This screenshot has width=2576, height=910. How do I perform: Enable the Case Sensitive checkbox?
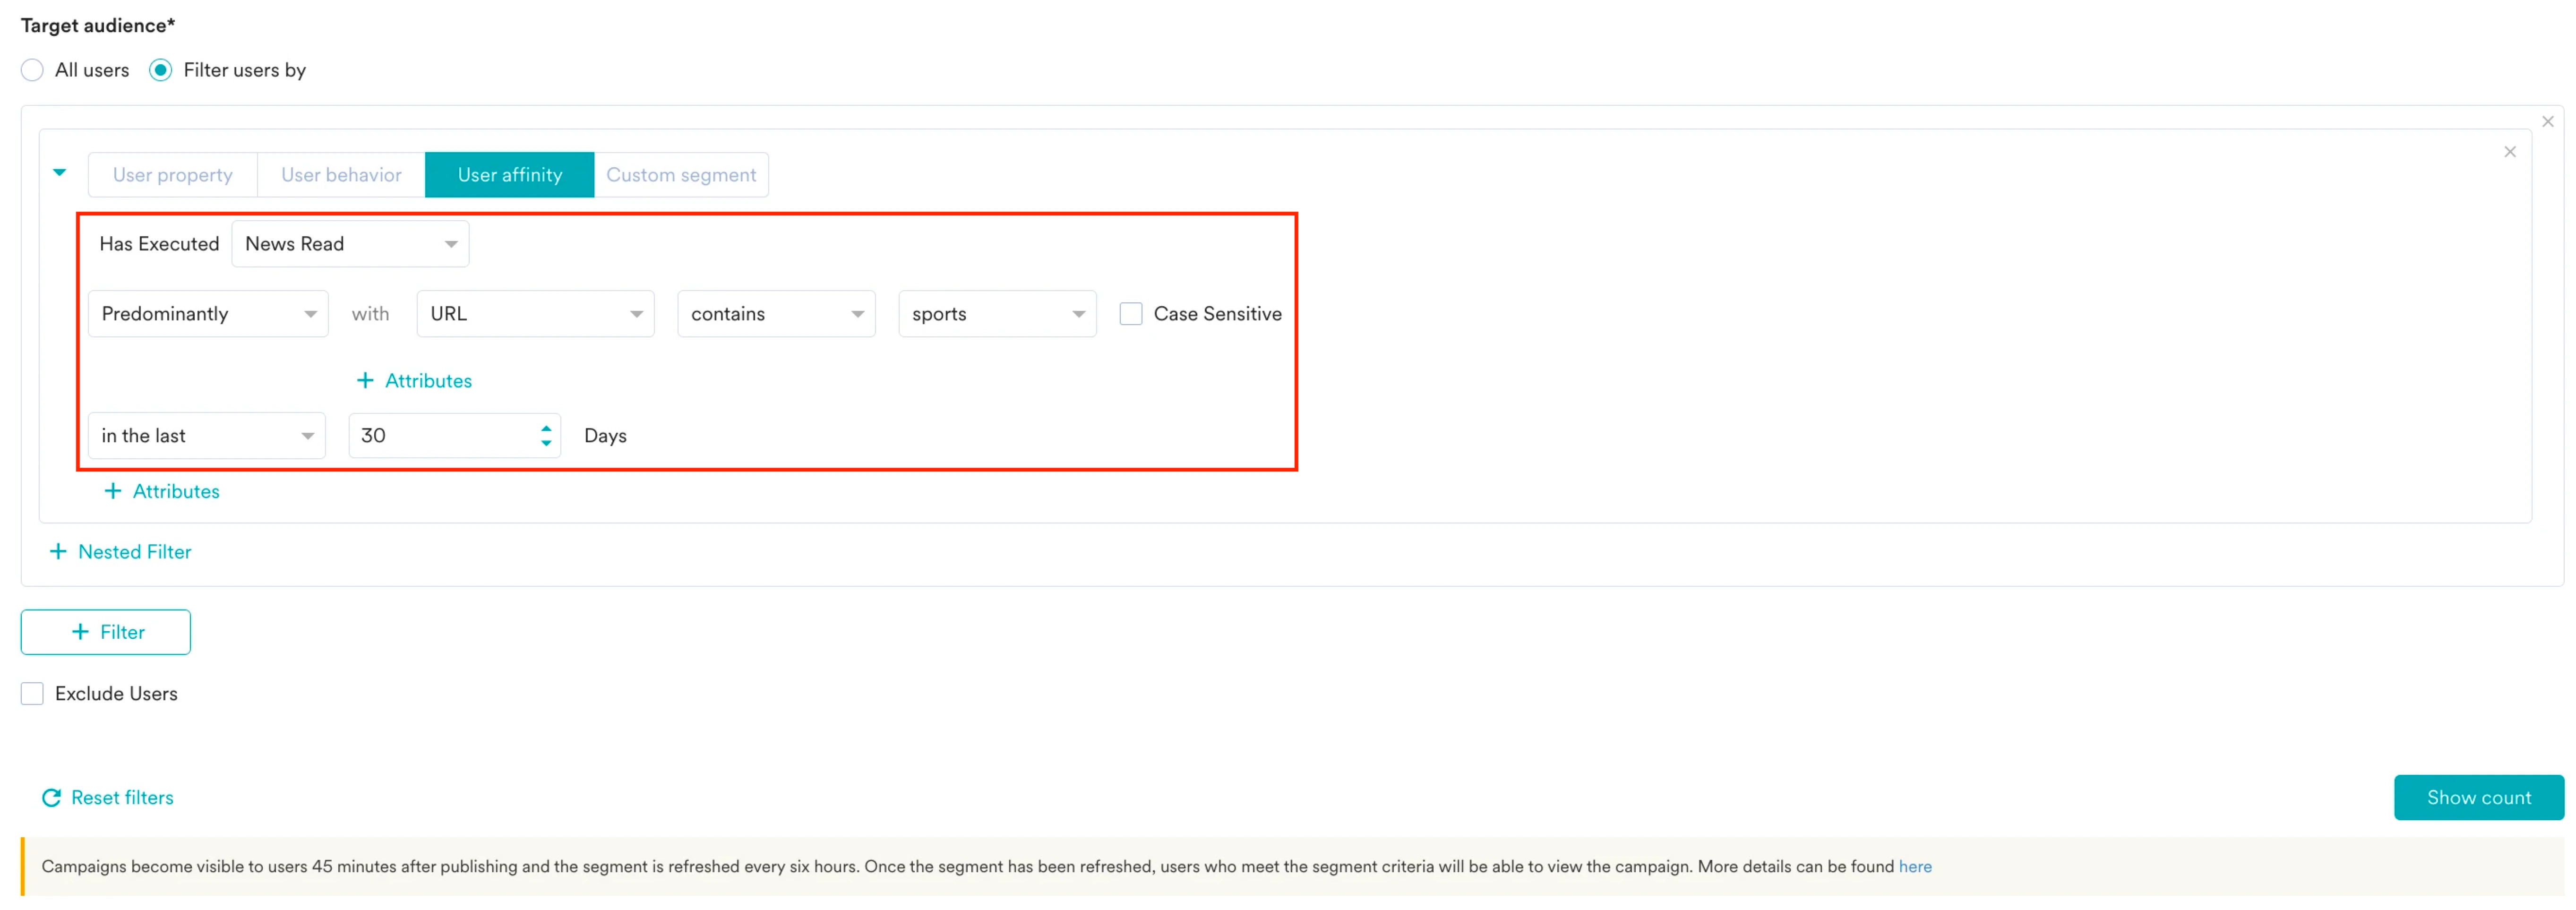1130,314
